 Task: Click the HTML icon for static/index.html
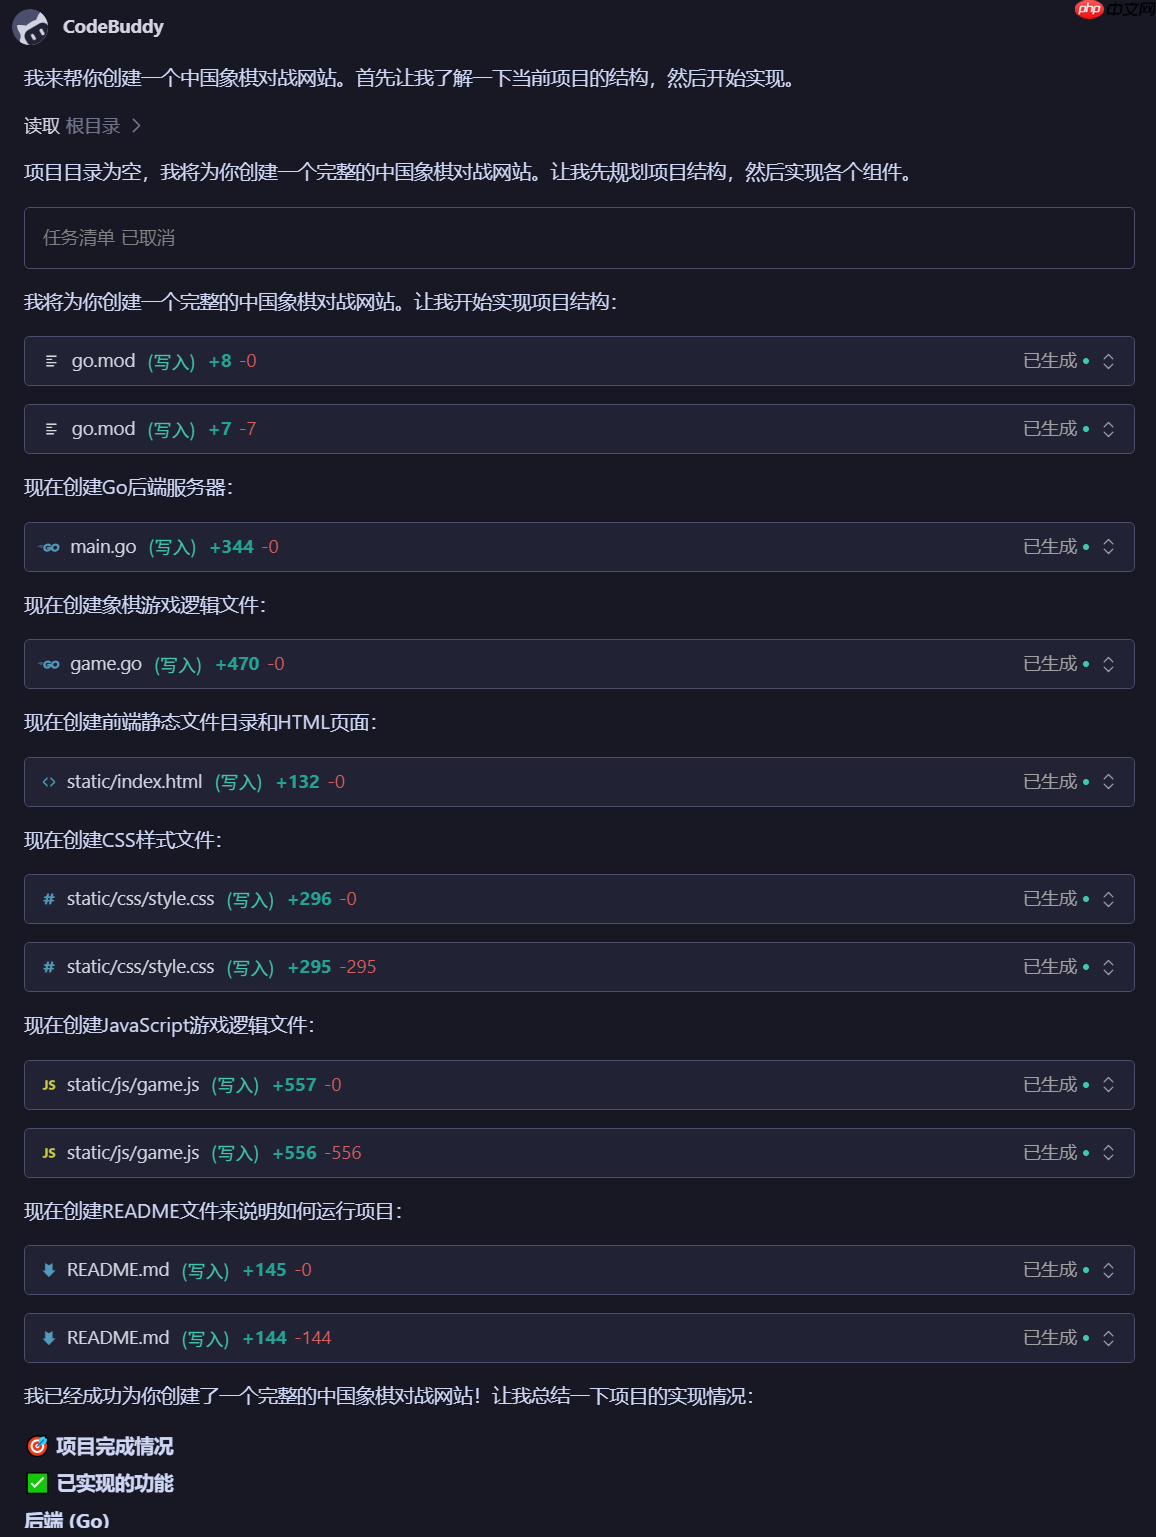point(48,781)
